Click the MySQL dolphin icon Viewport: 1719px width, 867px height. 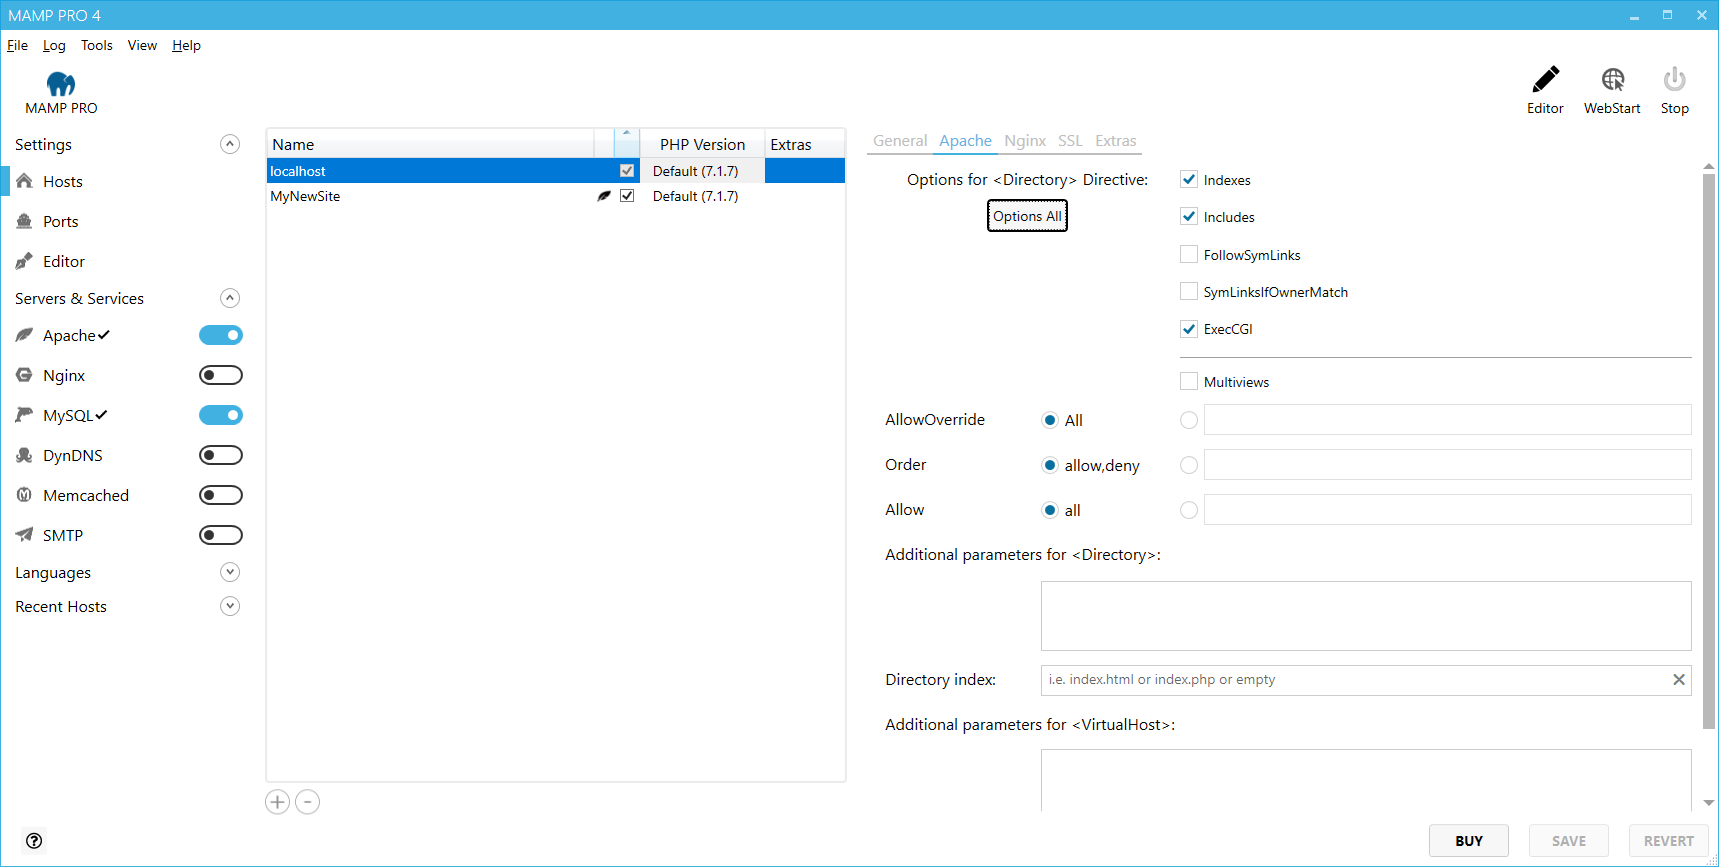pos(25,415)
